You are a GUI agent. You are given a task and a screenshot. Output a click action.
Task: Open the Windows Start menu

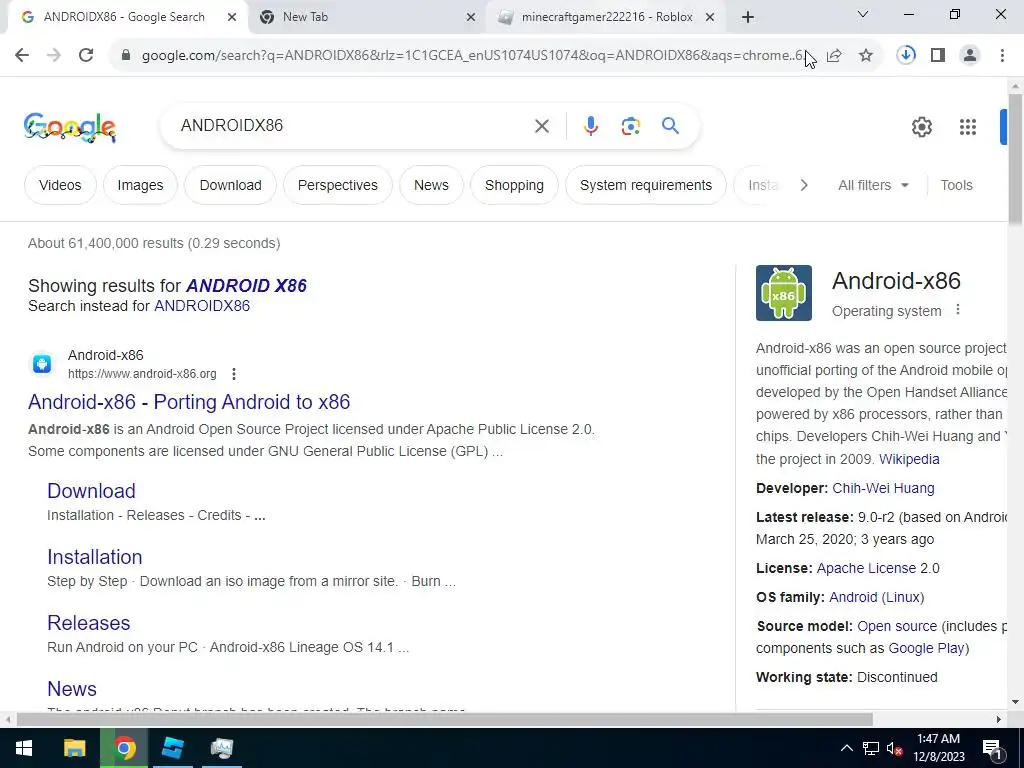click(24, 748)
